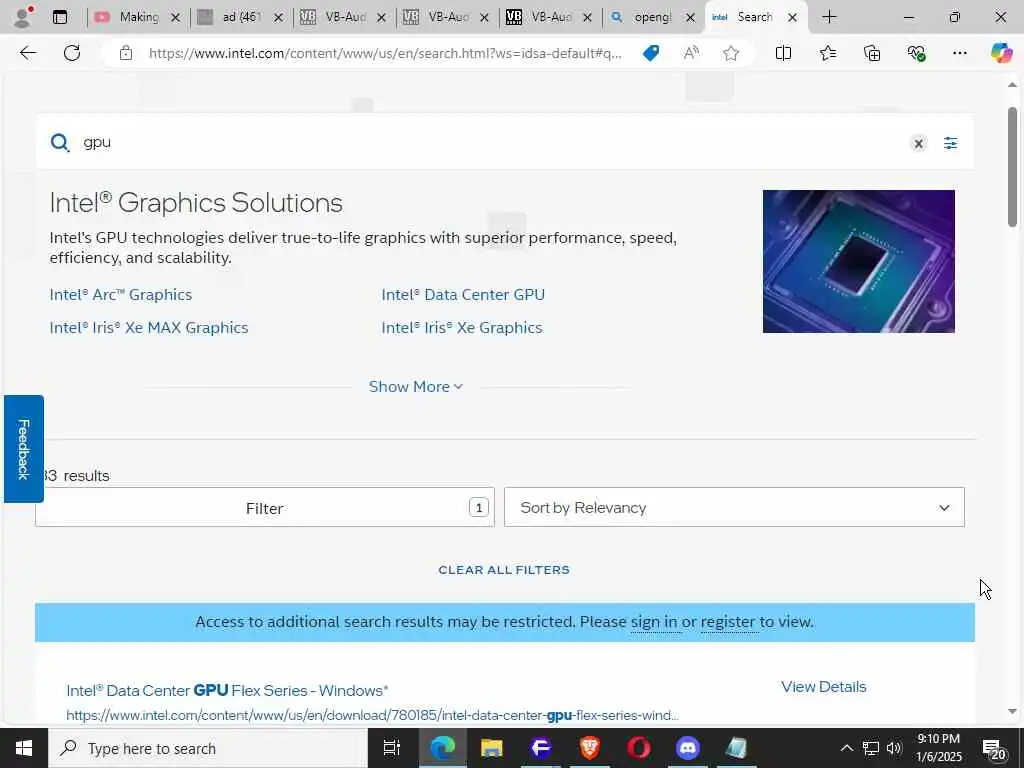
Task: Open search filter settings sliders icon
Action: [950, 143]
